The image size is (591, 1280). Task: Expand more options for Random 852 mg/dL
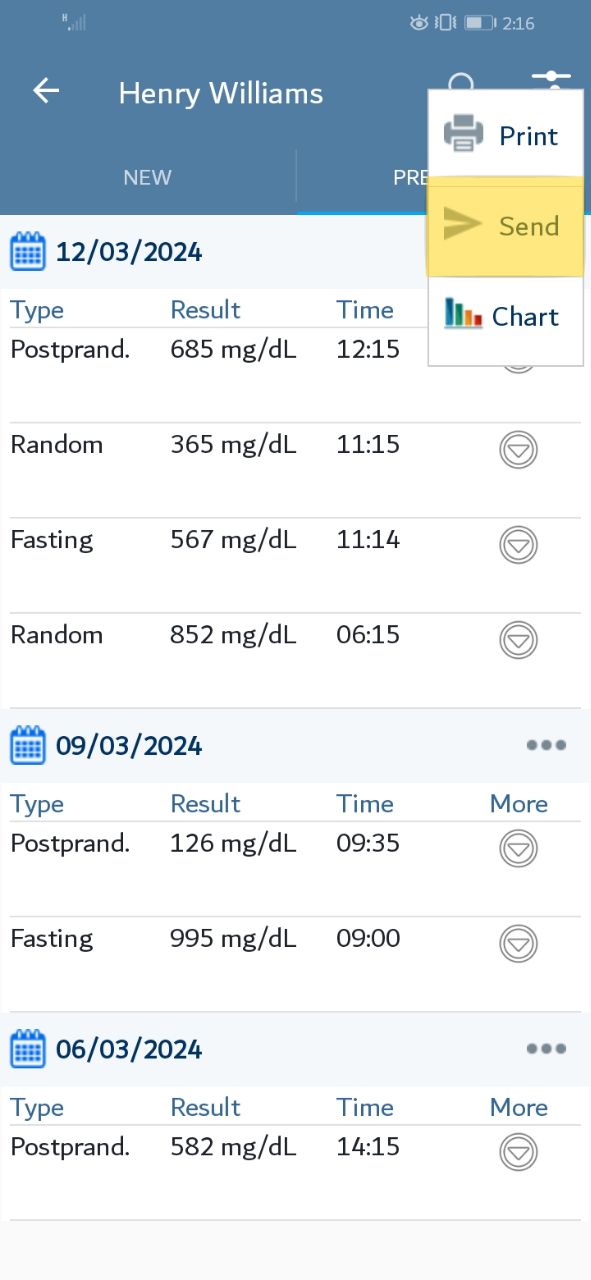click(518, 640)
